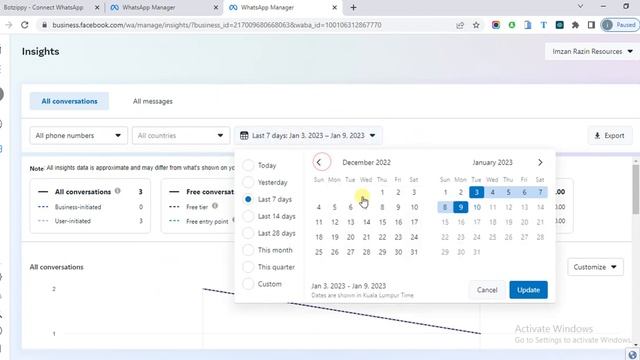Pick December 25 in the calendar
The image size is (640, 360).
click(x=319, y=252)
